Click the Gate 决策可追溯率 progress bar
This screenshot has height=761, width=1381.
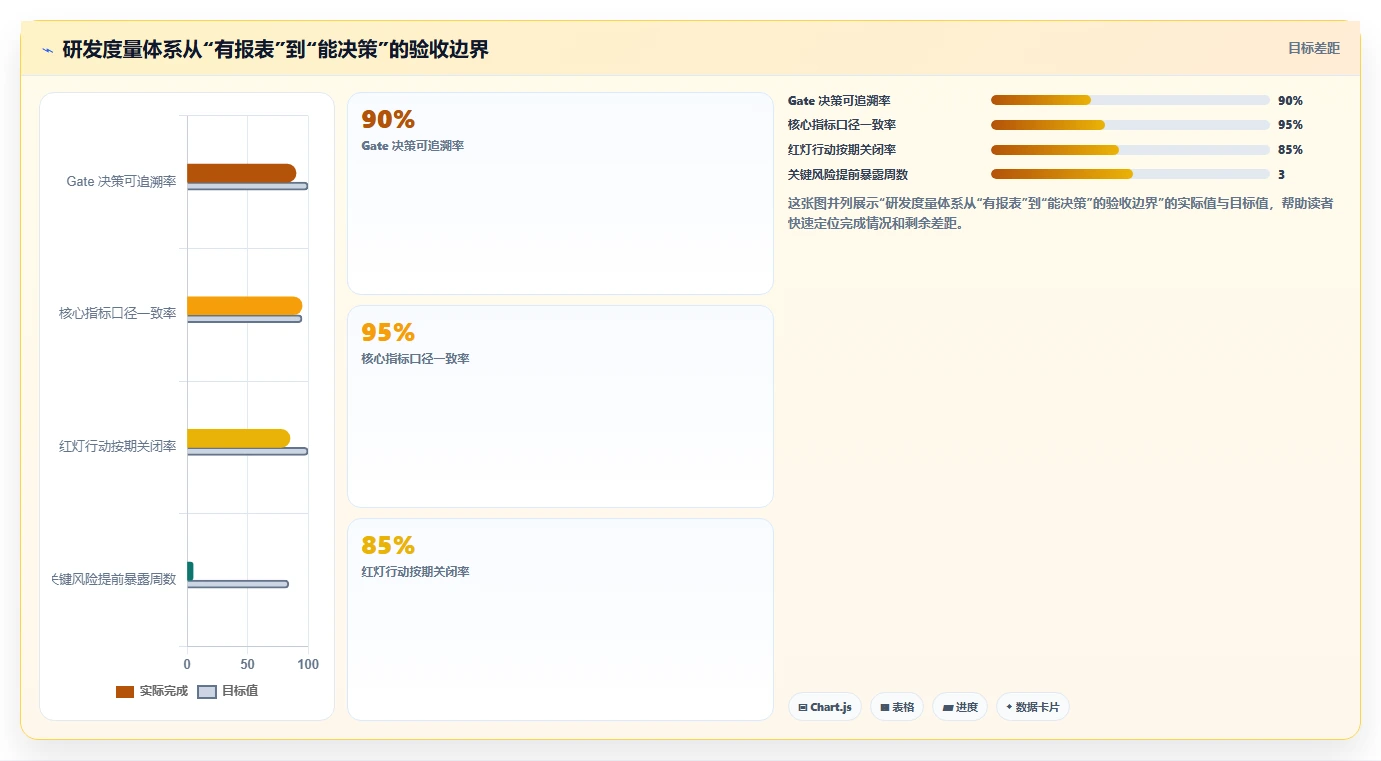[x=1130, y=100]
